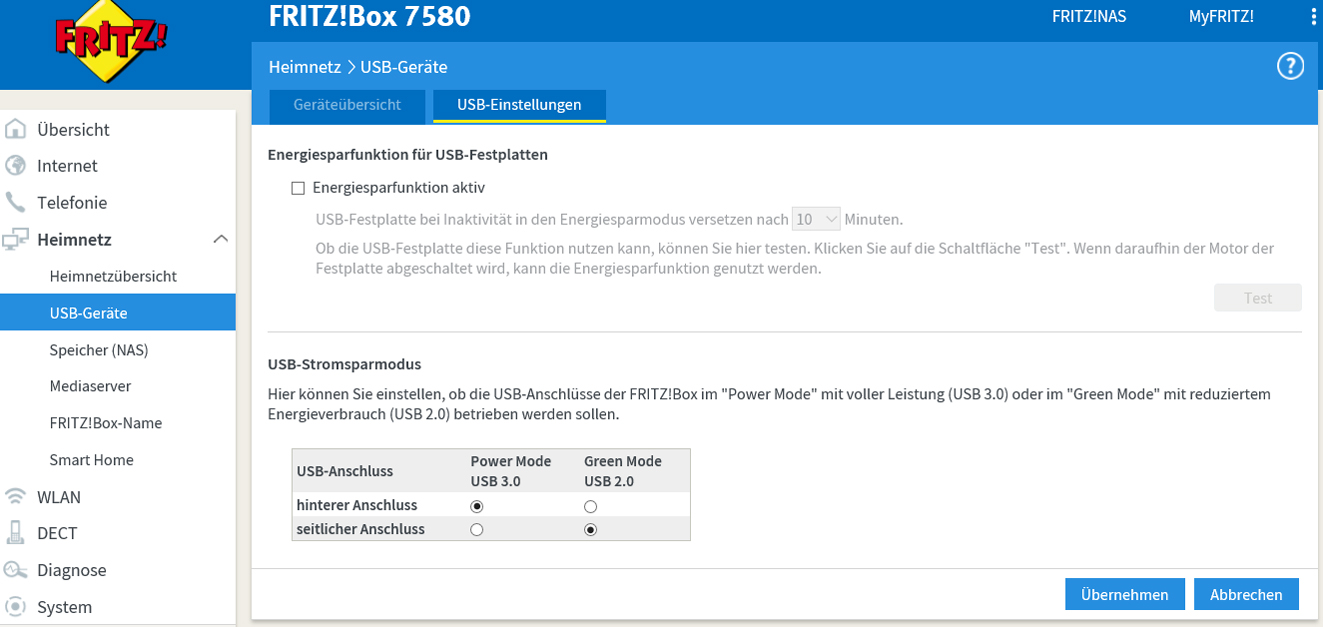Collapse the Heimnetz menu chevron
Screen dimensions: 1323x627
coord(221,239)
